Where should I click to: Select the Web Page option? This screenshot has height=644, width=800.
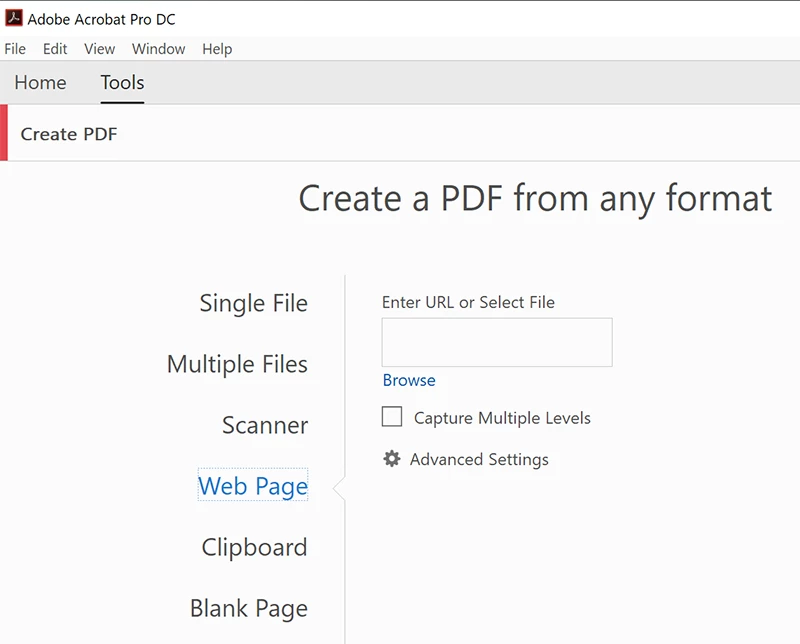[x=253, y=486]
